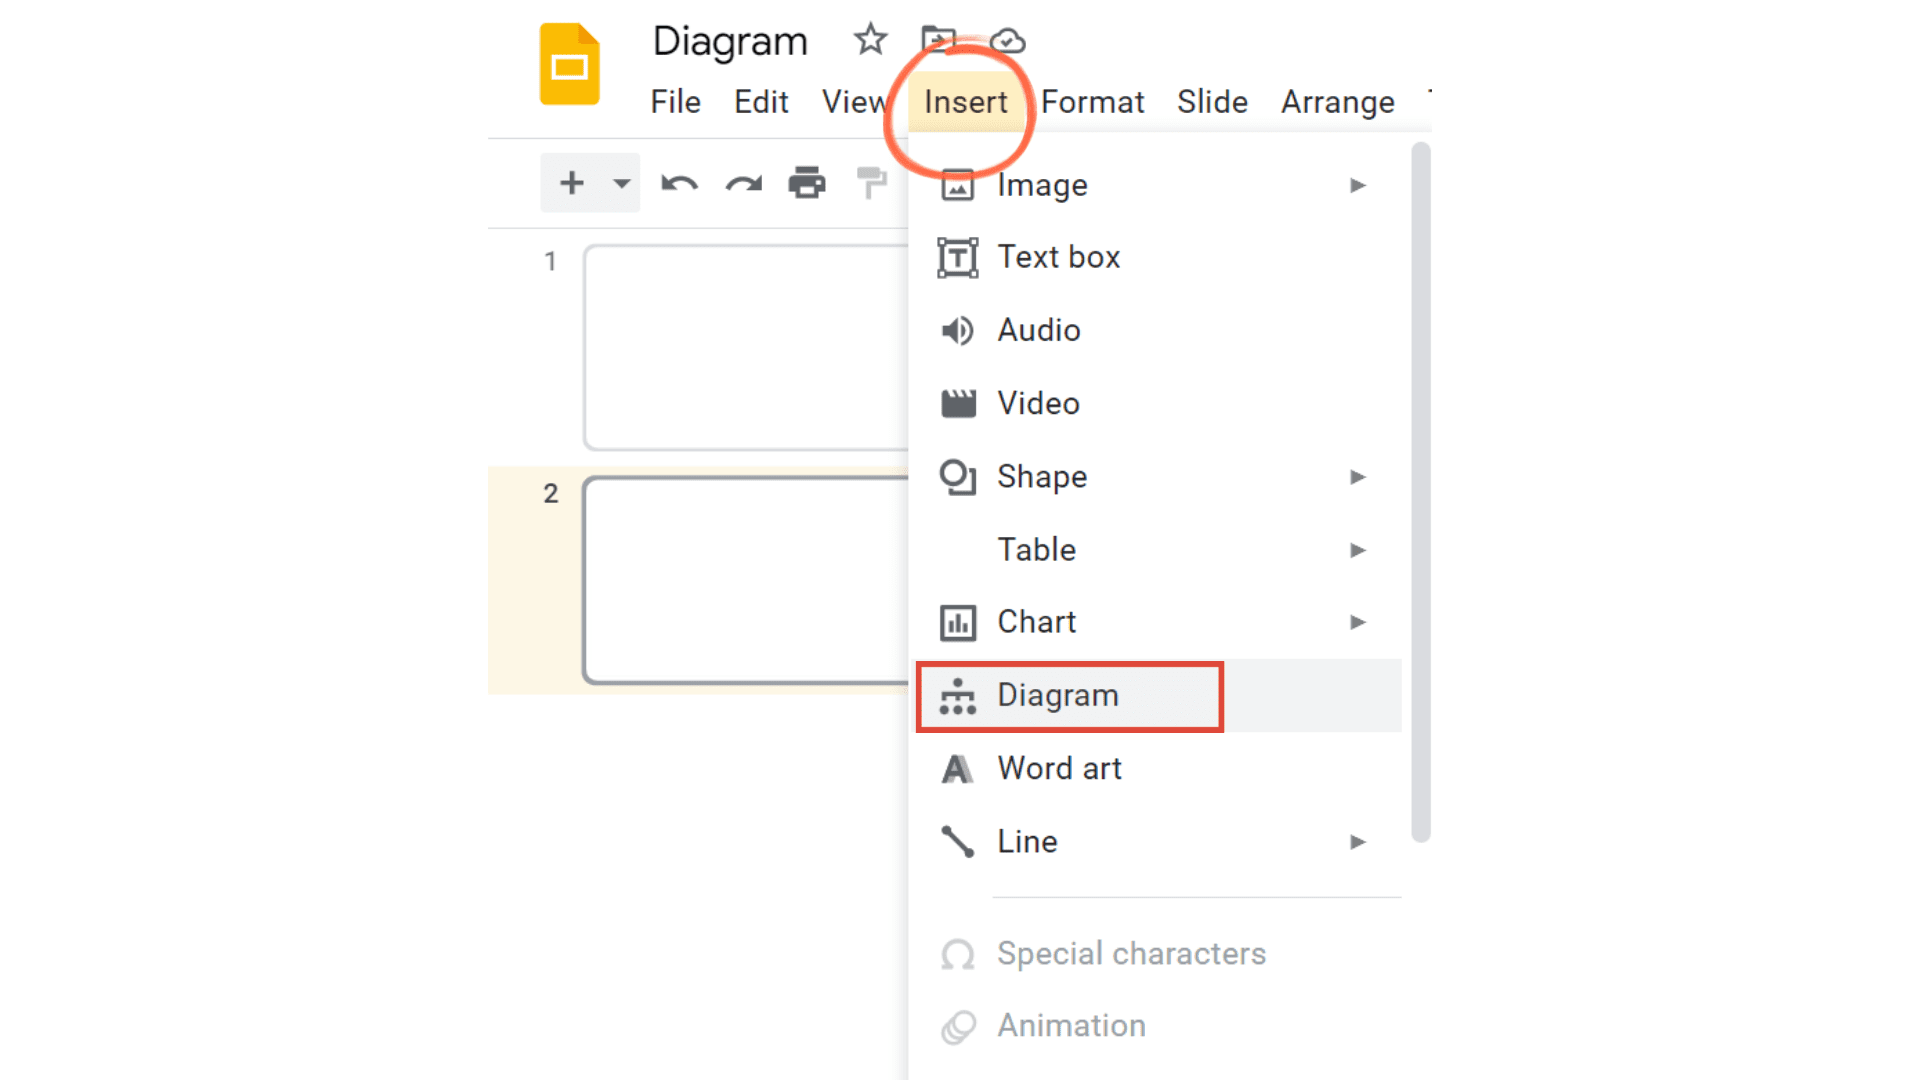The image size is (1920, 1080).
Task: Insert Word art
Action: 1060,768
